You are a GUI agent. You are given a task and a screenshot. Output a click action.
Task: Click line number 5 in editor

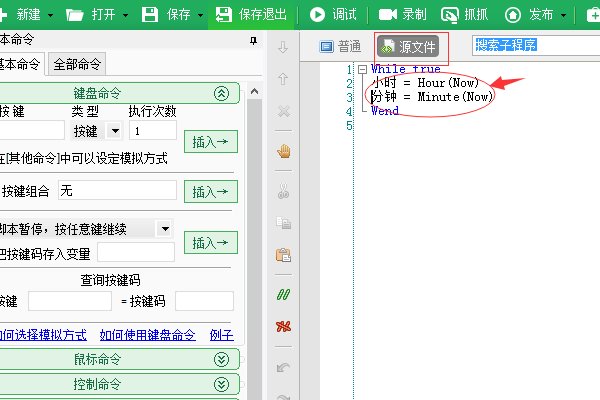[349, 125]
